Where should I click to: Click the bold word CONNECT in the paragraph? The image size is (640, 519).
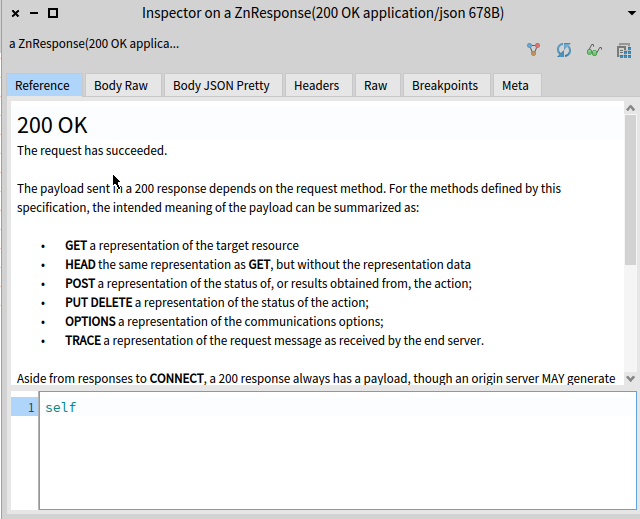(x=176, y=379)
